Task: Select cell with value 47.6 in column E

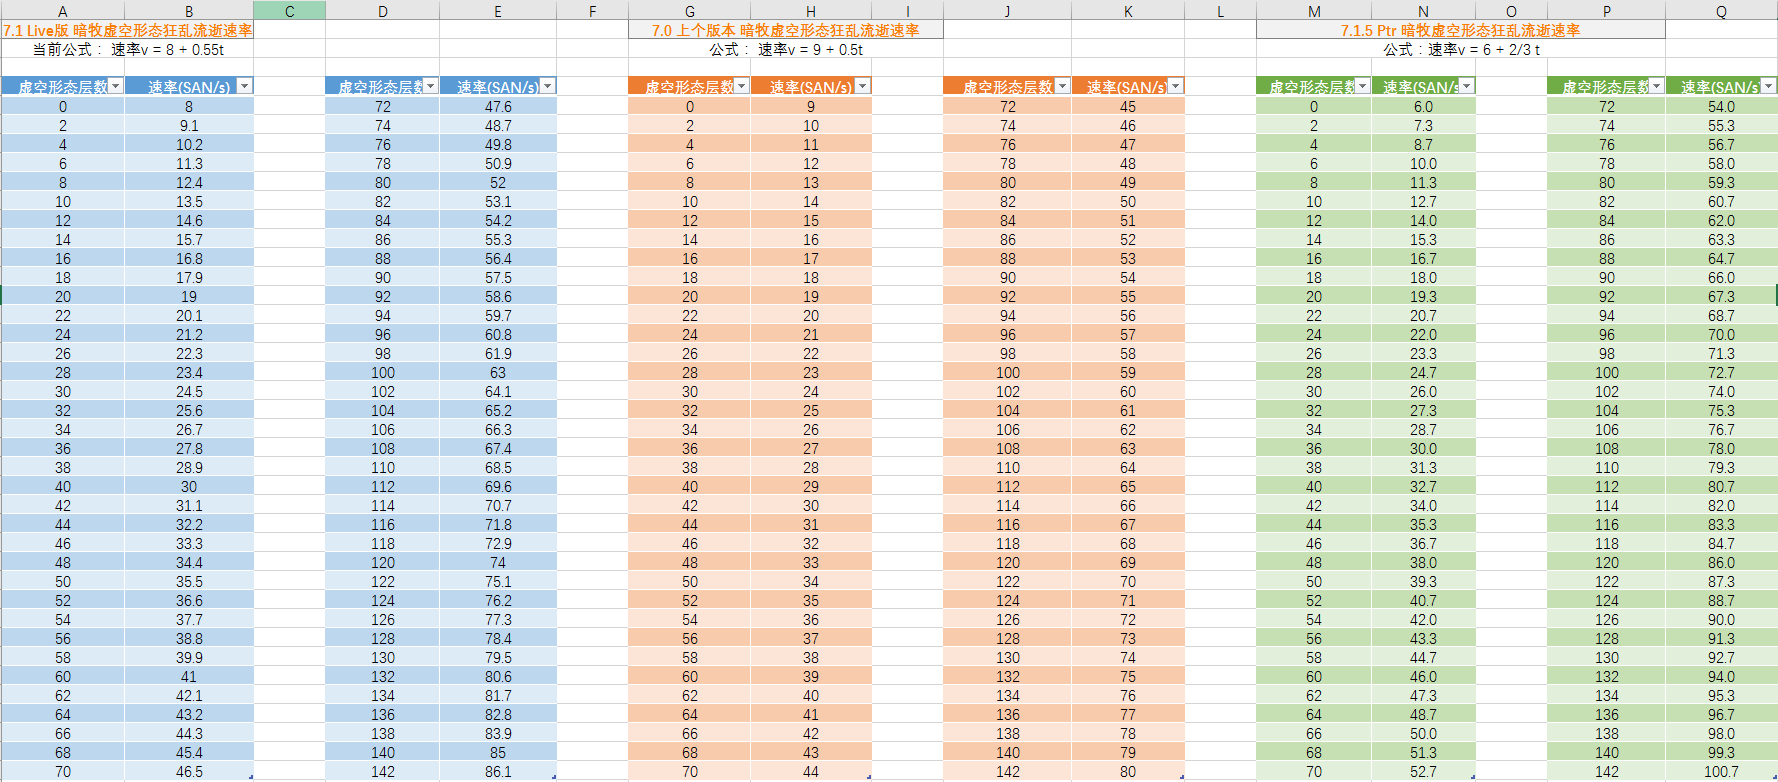Action: pos(498,106)
